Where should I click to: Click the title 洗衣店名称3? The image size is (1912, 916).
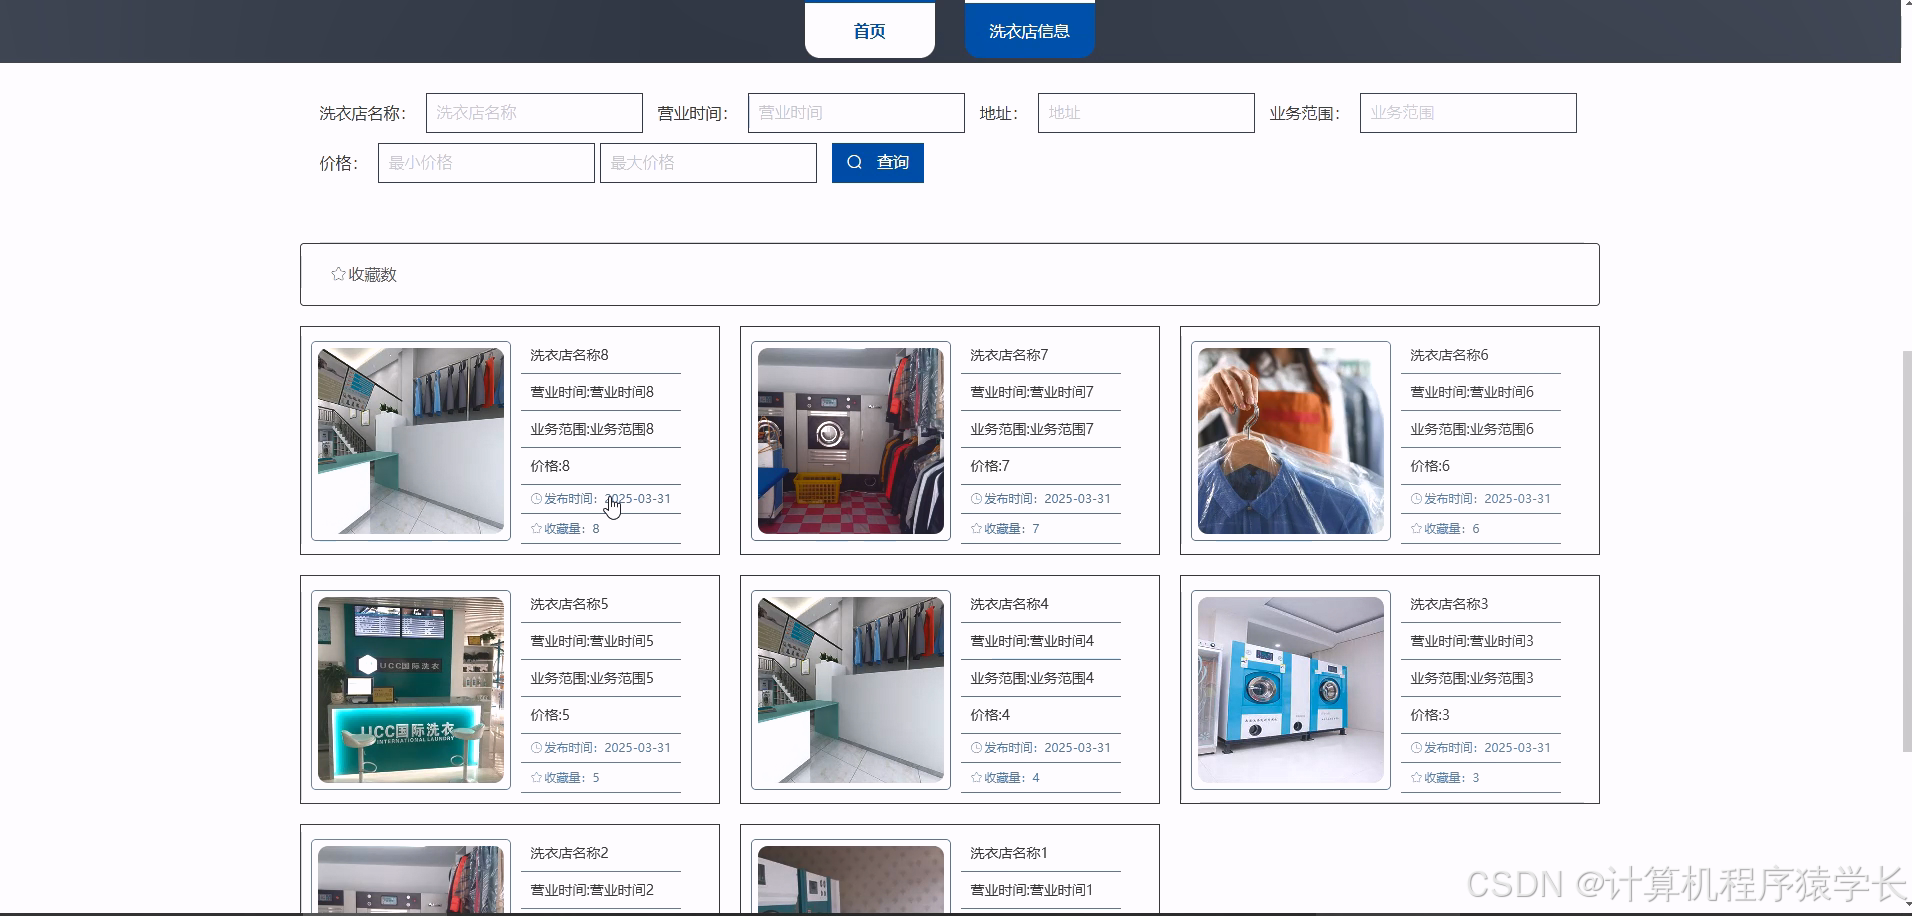click(x=1449, y=604)
